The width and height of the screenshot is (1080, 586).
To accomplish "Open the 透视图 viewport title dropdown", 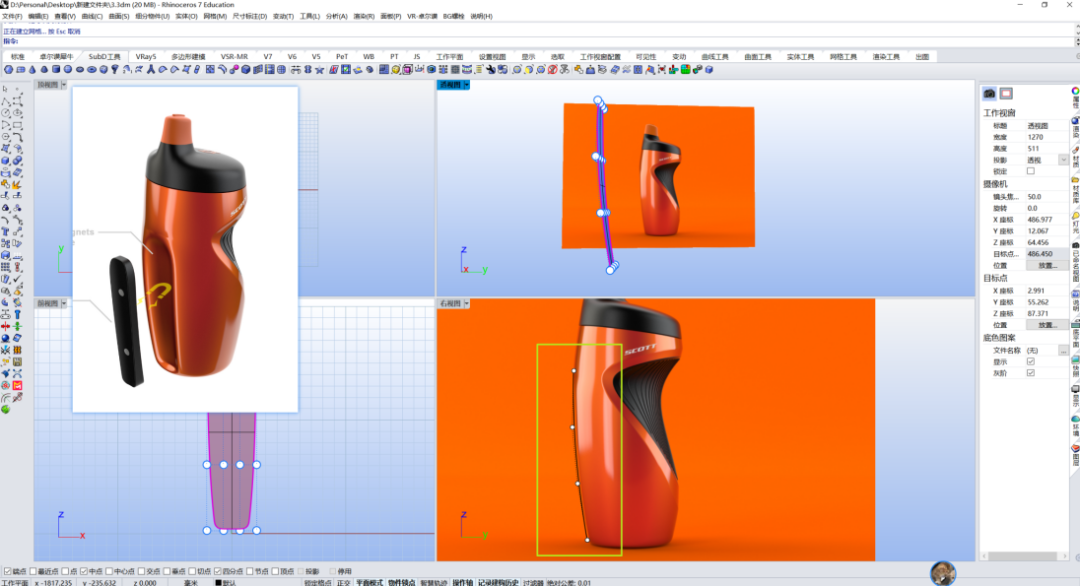I will pos(466,85).
